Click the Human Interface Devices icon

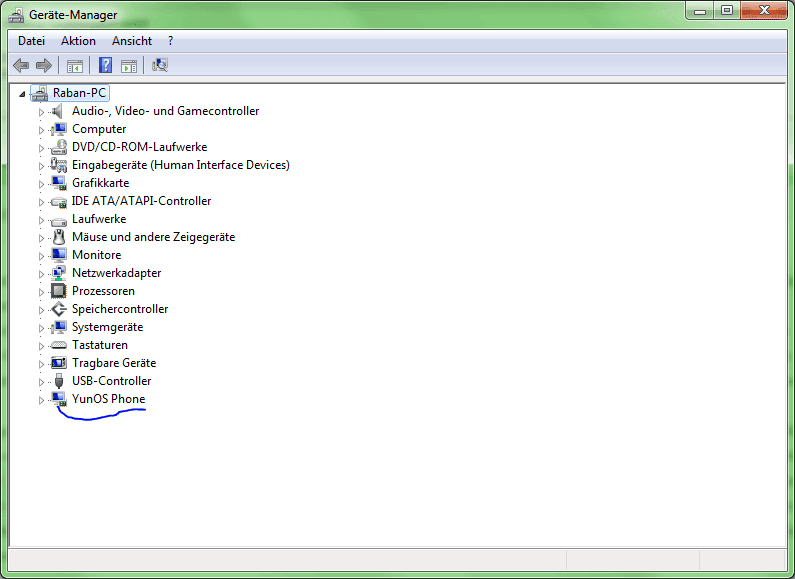click(x=59, y=165)
